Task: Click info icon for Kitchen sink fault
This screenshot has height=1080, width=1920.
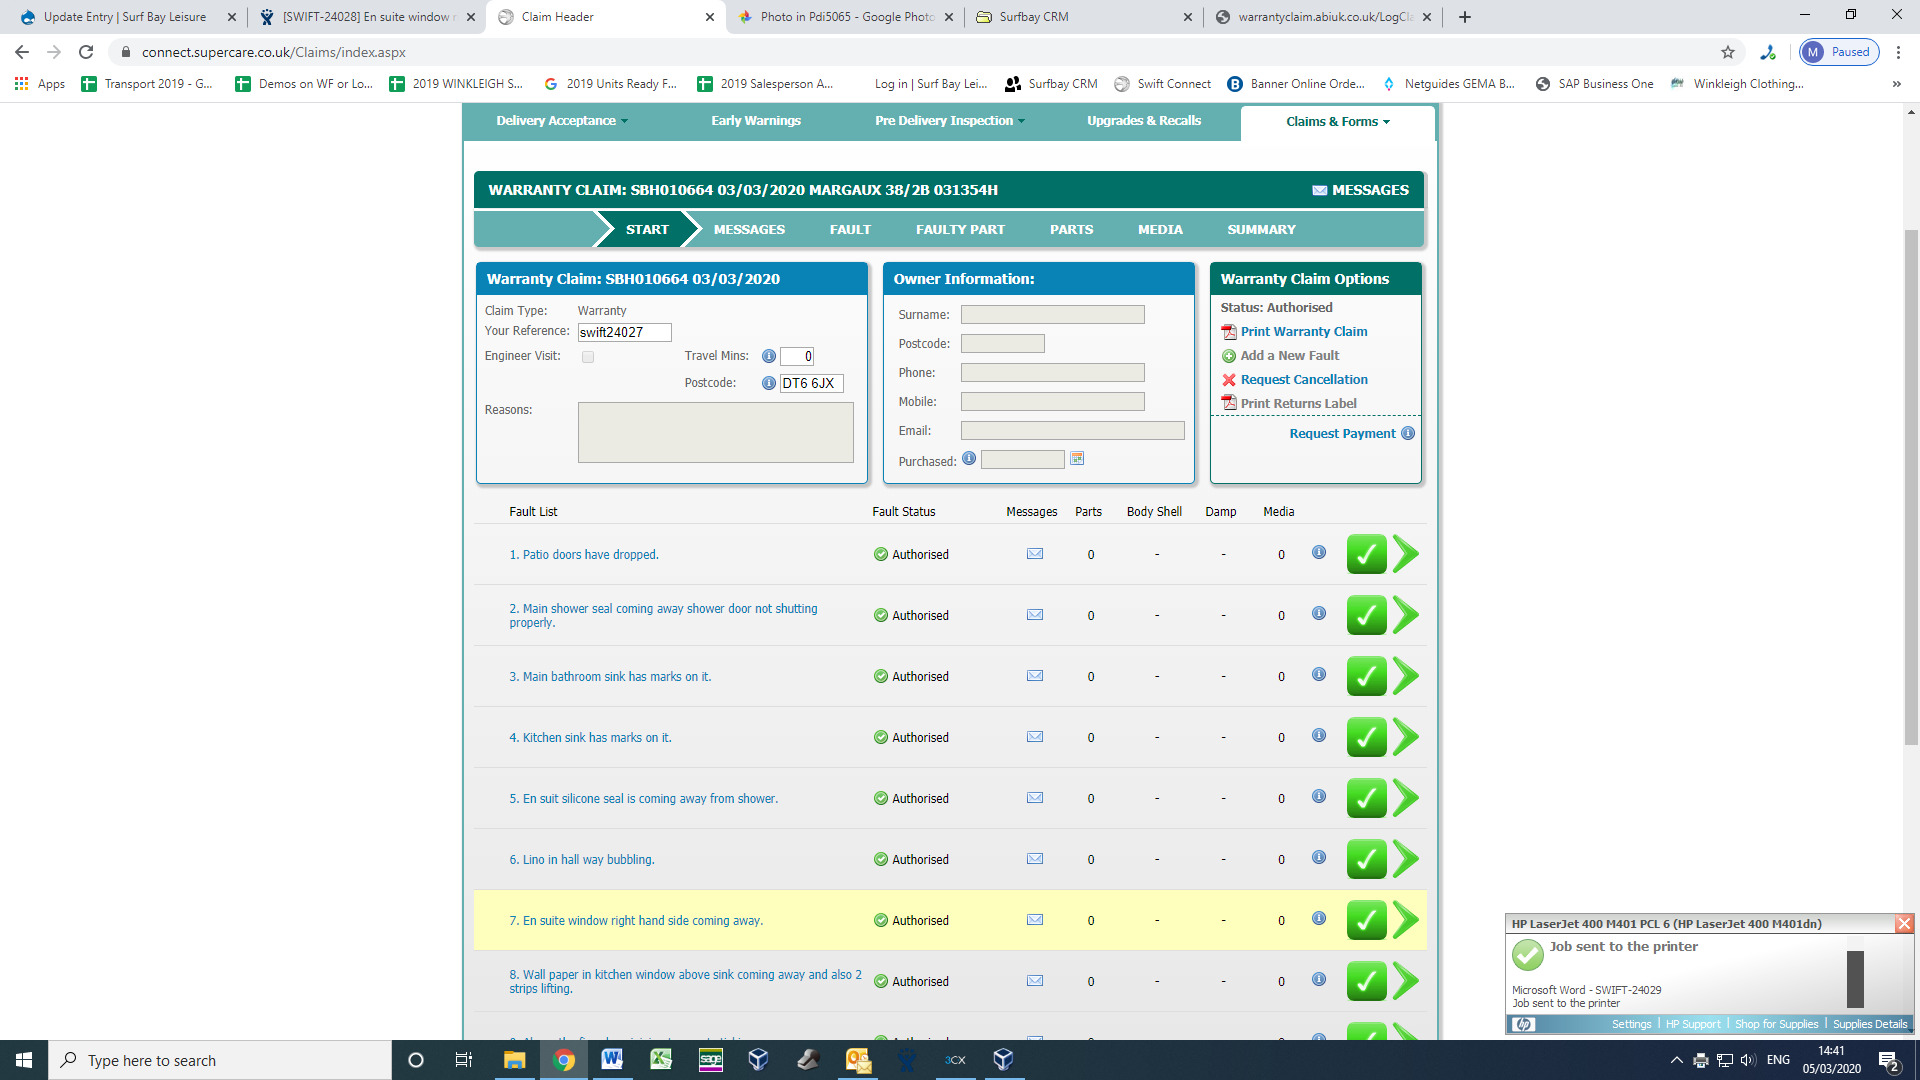Action: click(x=1319, y=735)
